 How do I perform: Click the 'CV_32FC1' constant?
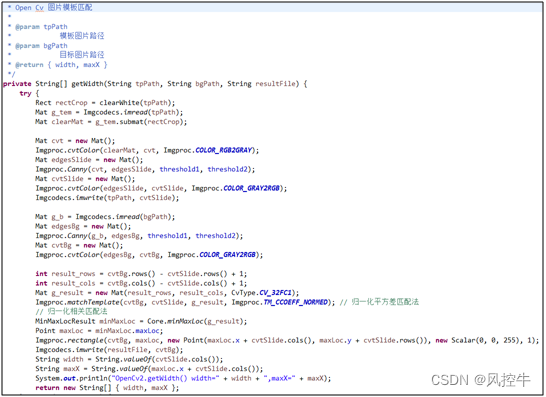coord(275,293)
